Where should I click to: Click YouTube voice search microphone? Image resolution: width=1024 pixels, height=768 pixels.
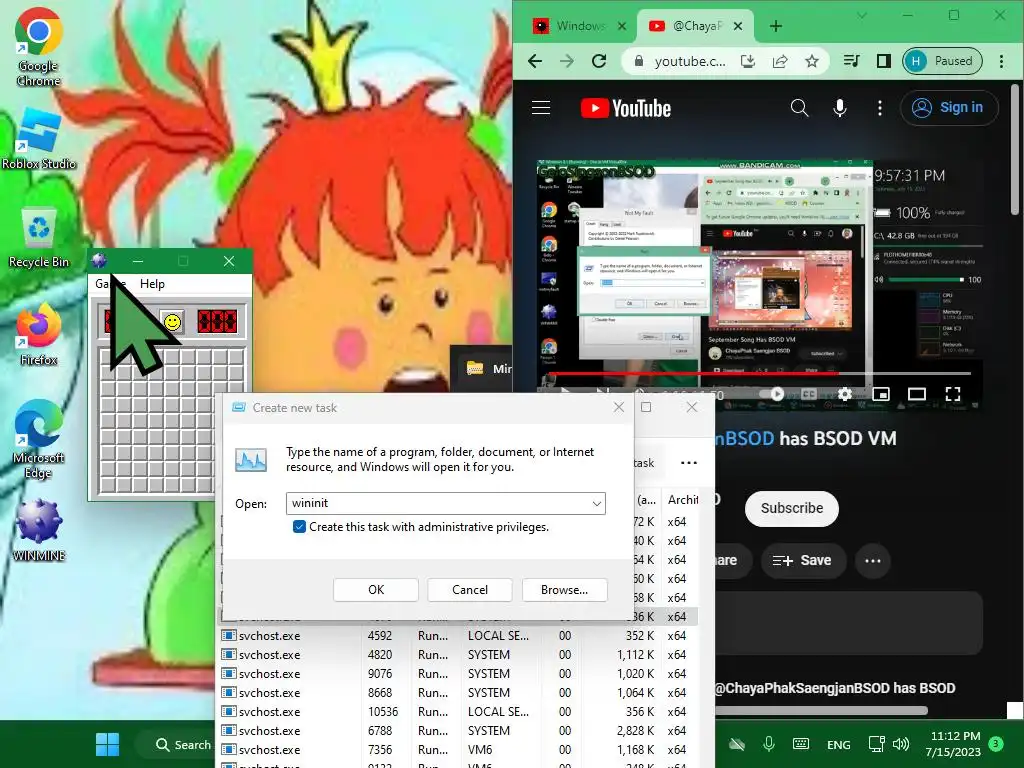point(840,108)
